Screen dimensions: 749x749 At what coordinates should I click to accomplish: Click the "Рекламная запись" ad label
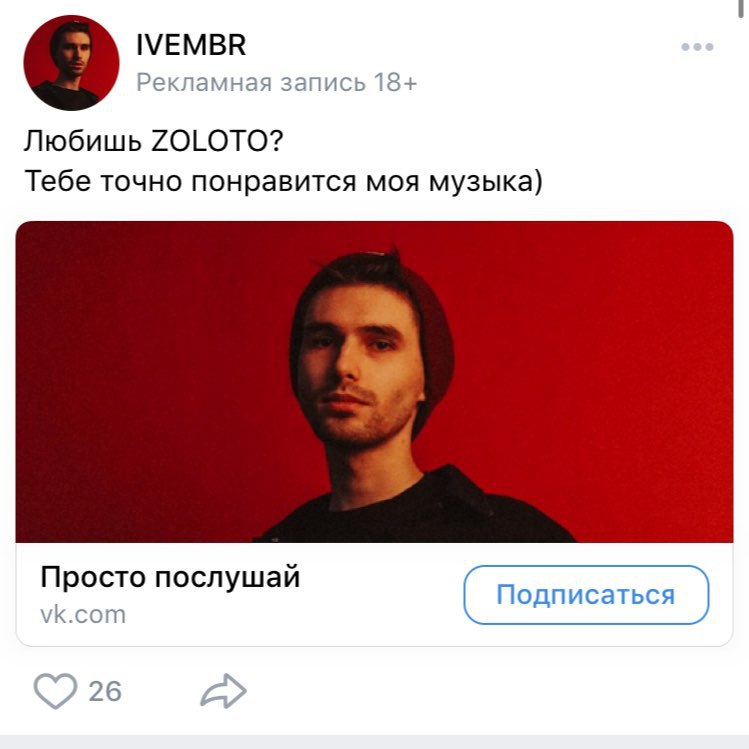[x=251, y=83]
